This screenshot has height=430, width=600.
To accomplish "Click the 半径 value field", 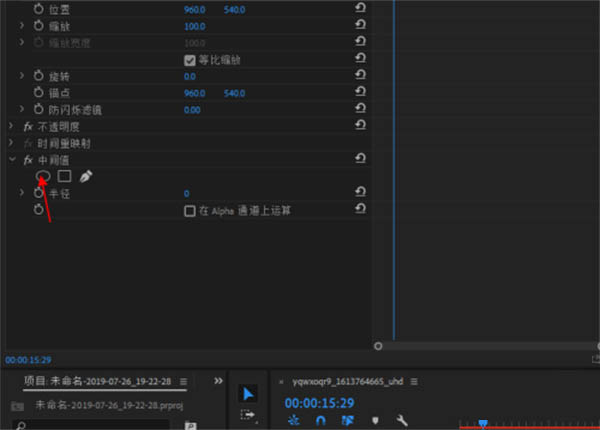I will [186, 193].
